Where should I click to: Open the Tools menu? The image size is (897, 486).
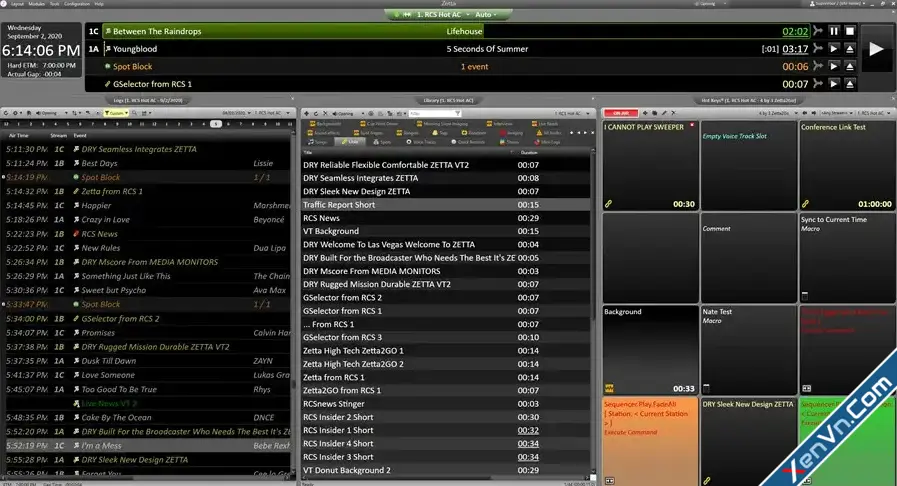(54, 3)
